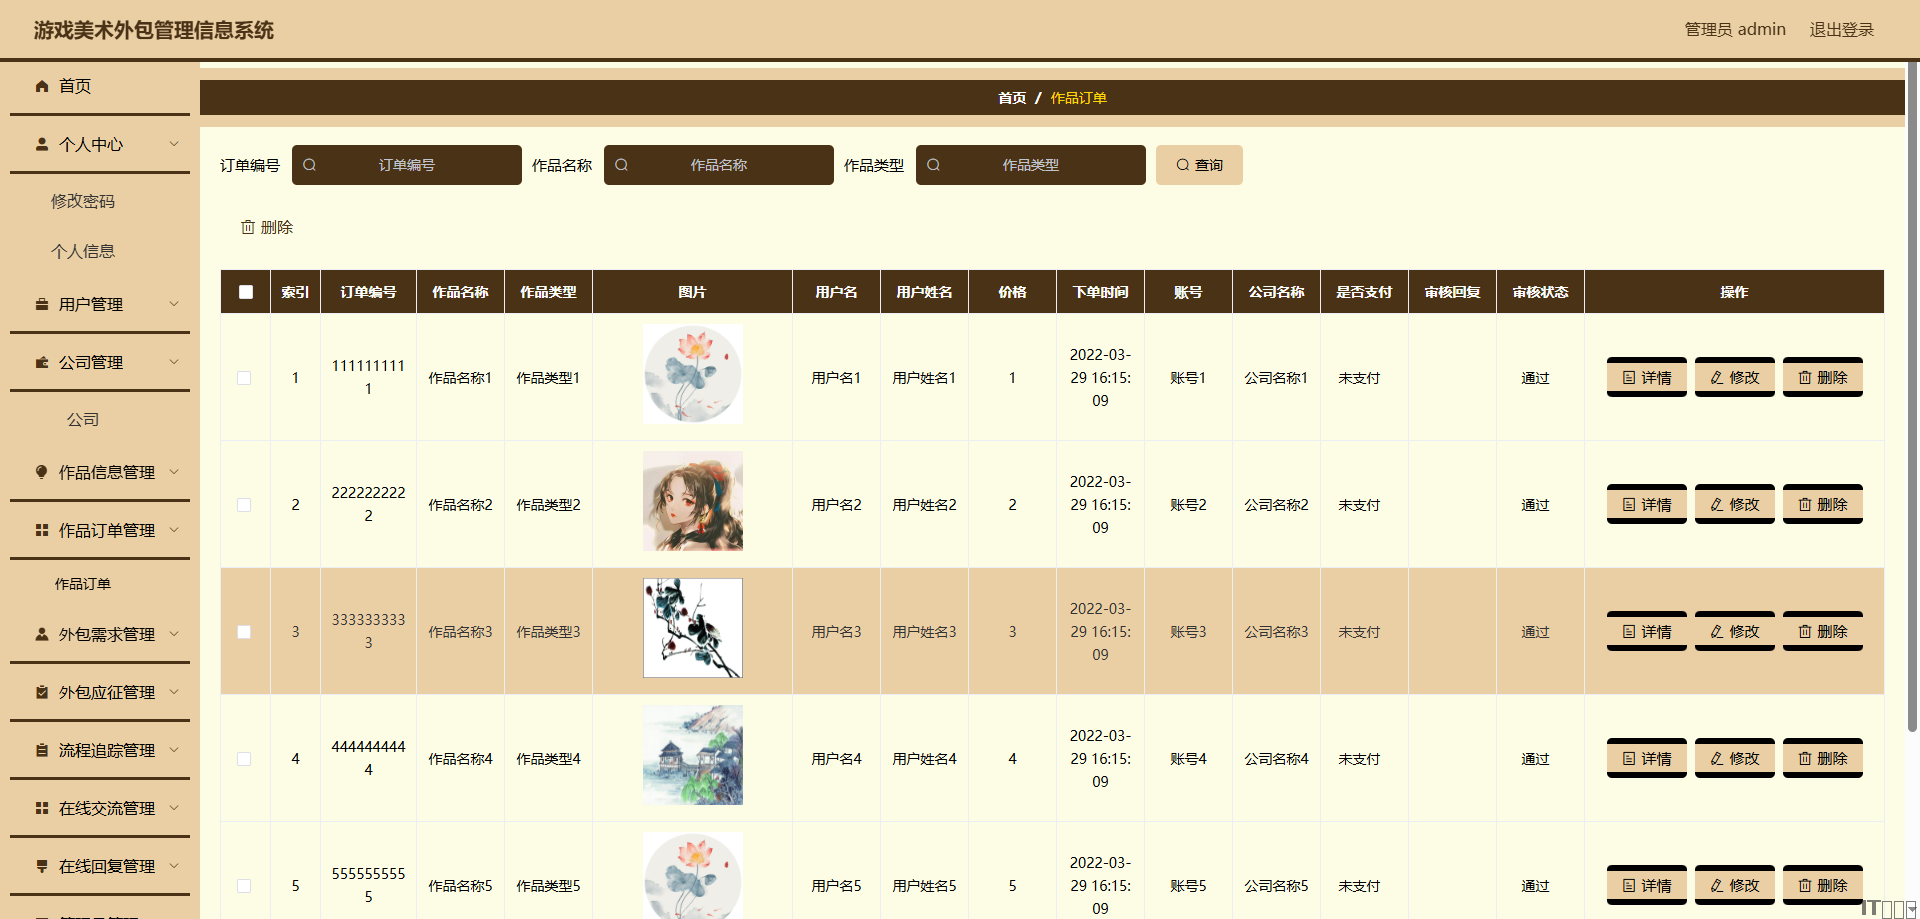Image resolution: width=1920 pixels, height=919 pixels.
Task: Expand the 在线交流管理 menu chevron
Action: coord(174,808)
